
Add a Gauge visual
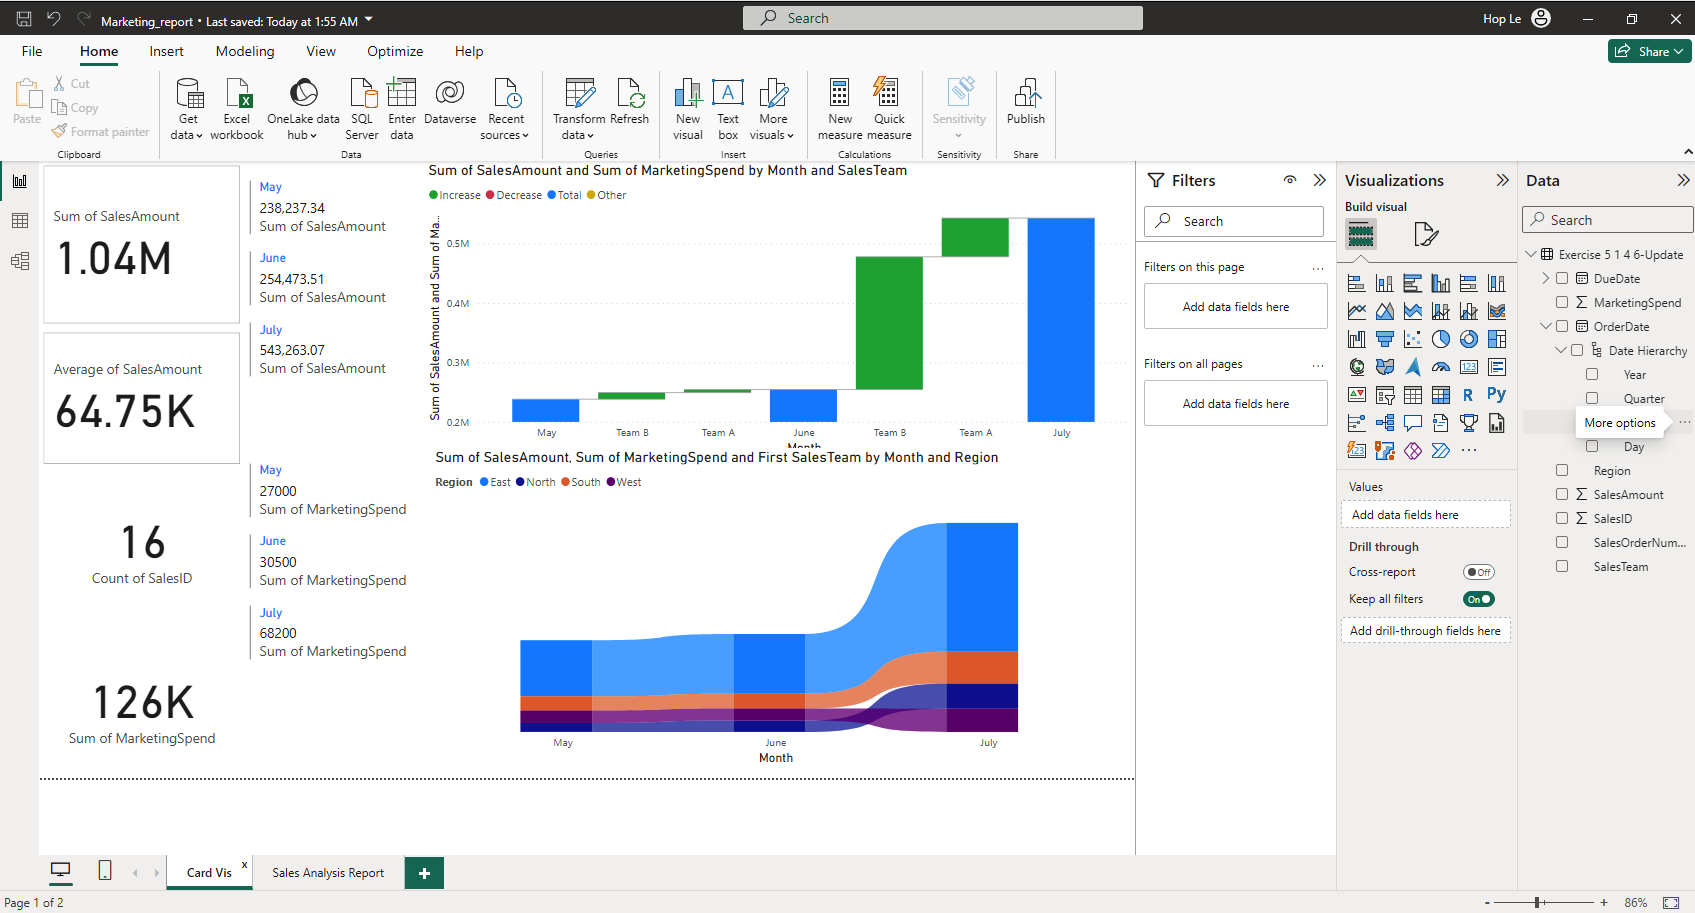(1441, 366)
